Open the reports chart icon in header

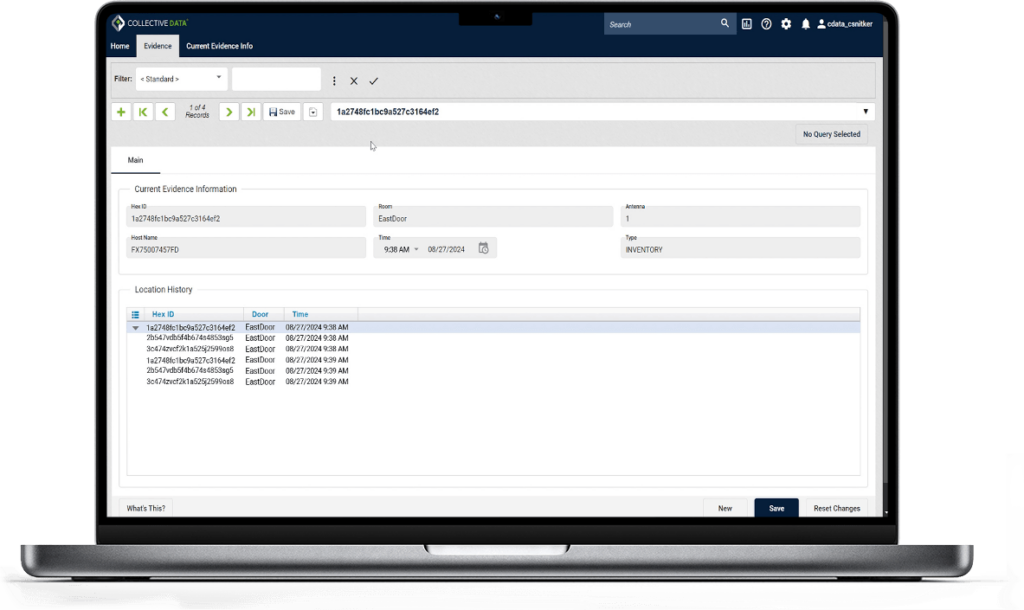(x=747, y=24)
